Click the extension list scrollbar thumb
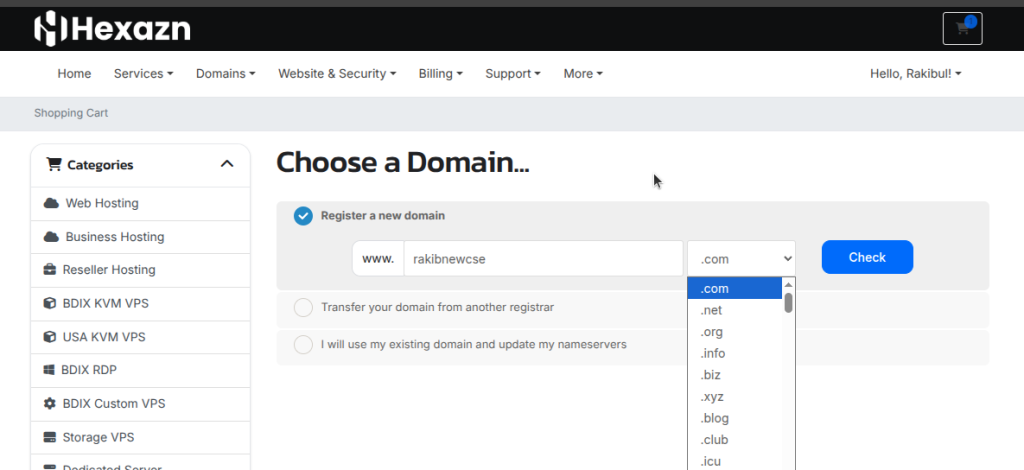This screenshot has width=1024, height=470. pos(788,303)
